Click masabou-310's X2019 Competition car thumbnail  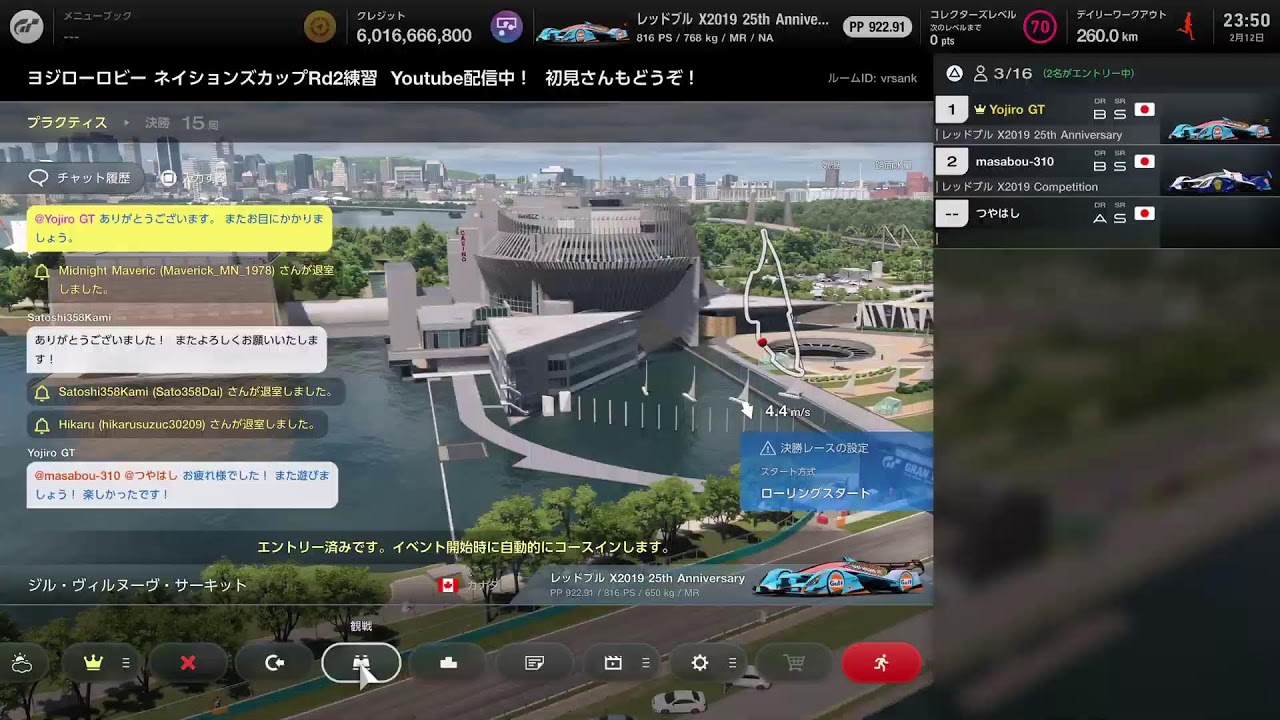pyautogui.click(x=1220, y=179)
